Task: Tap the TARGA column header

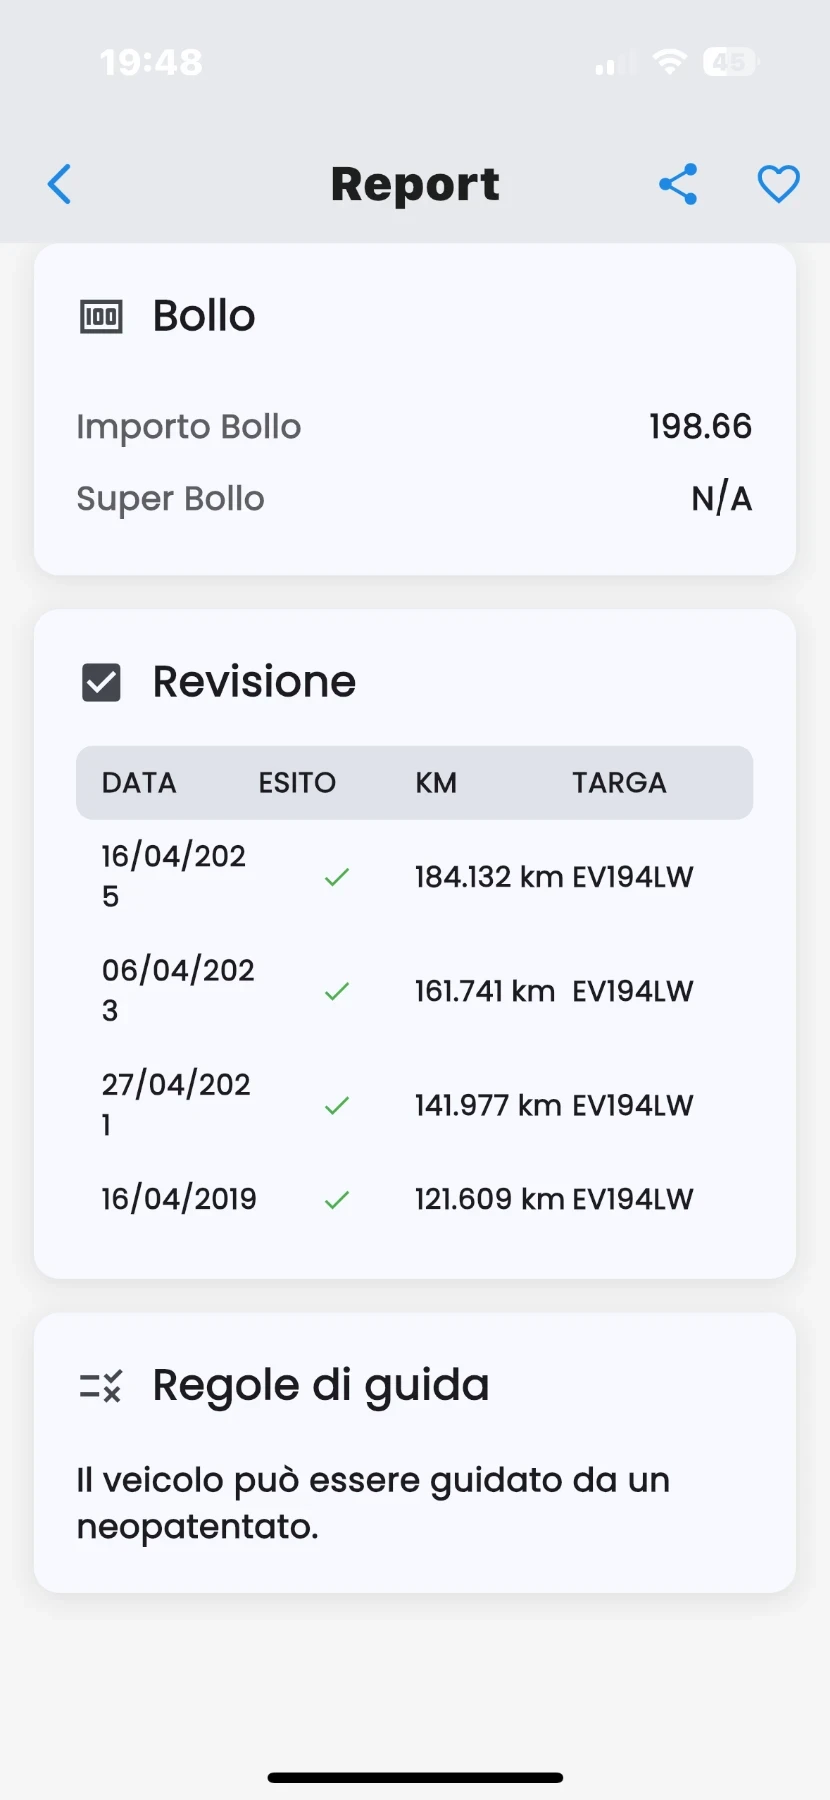Action: (619, 783)
